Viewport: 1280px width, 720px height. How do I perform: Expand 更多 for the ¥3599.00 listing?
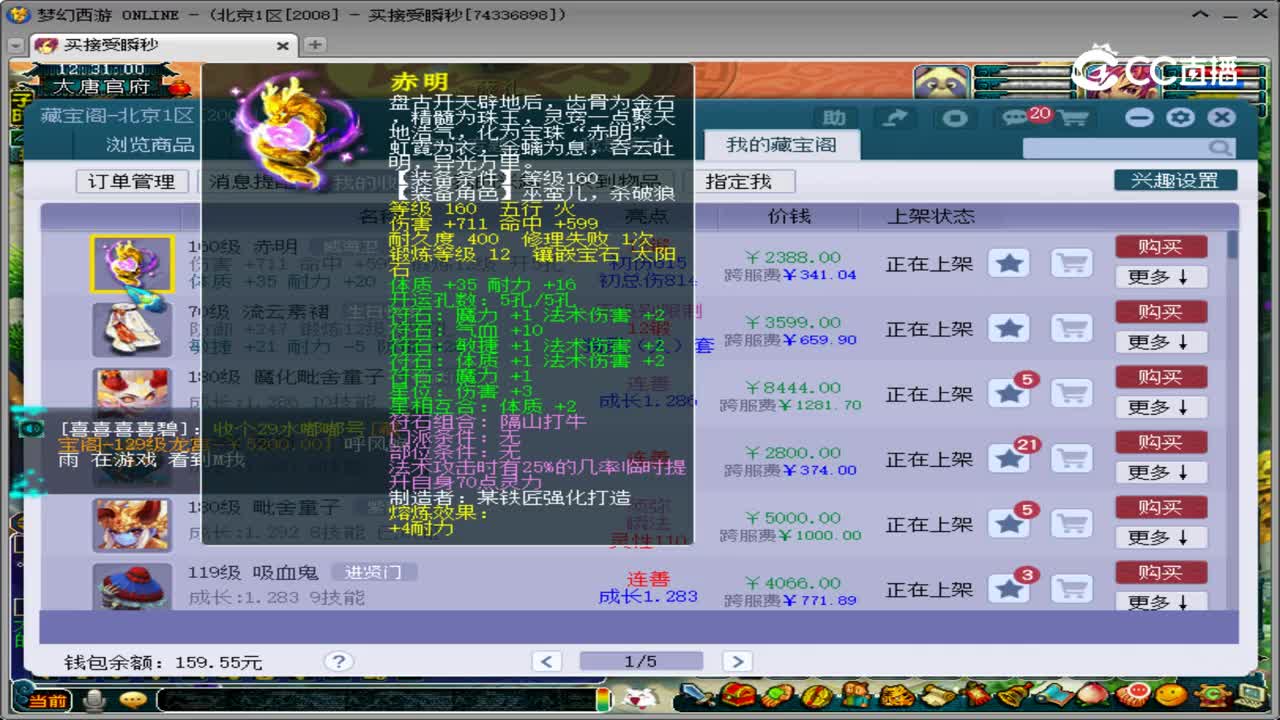tap(1160, 342)
